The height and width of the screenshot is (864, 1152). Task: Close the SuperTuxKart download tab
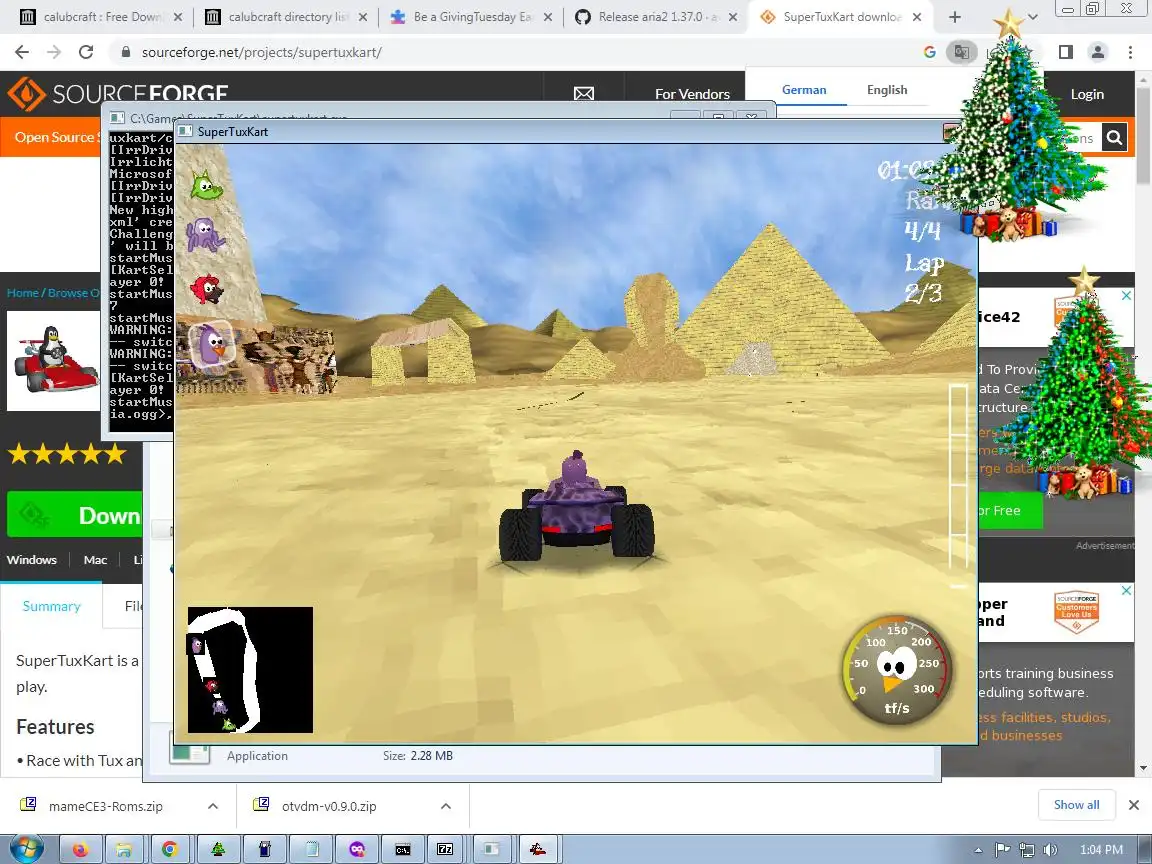pyautogui.click(x=917, y=17)
